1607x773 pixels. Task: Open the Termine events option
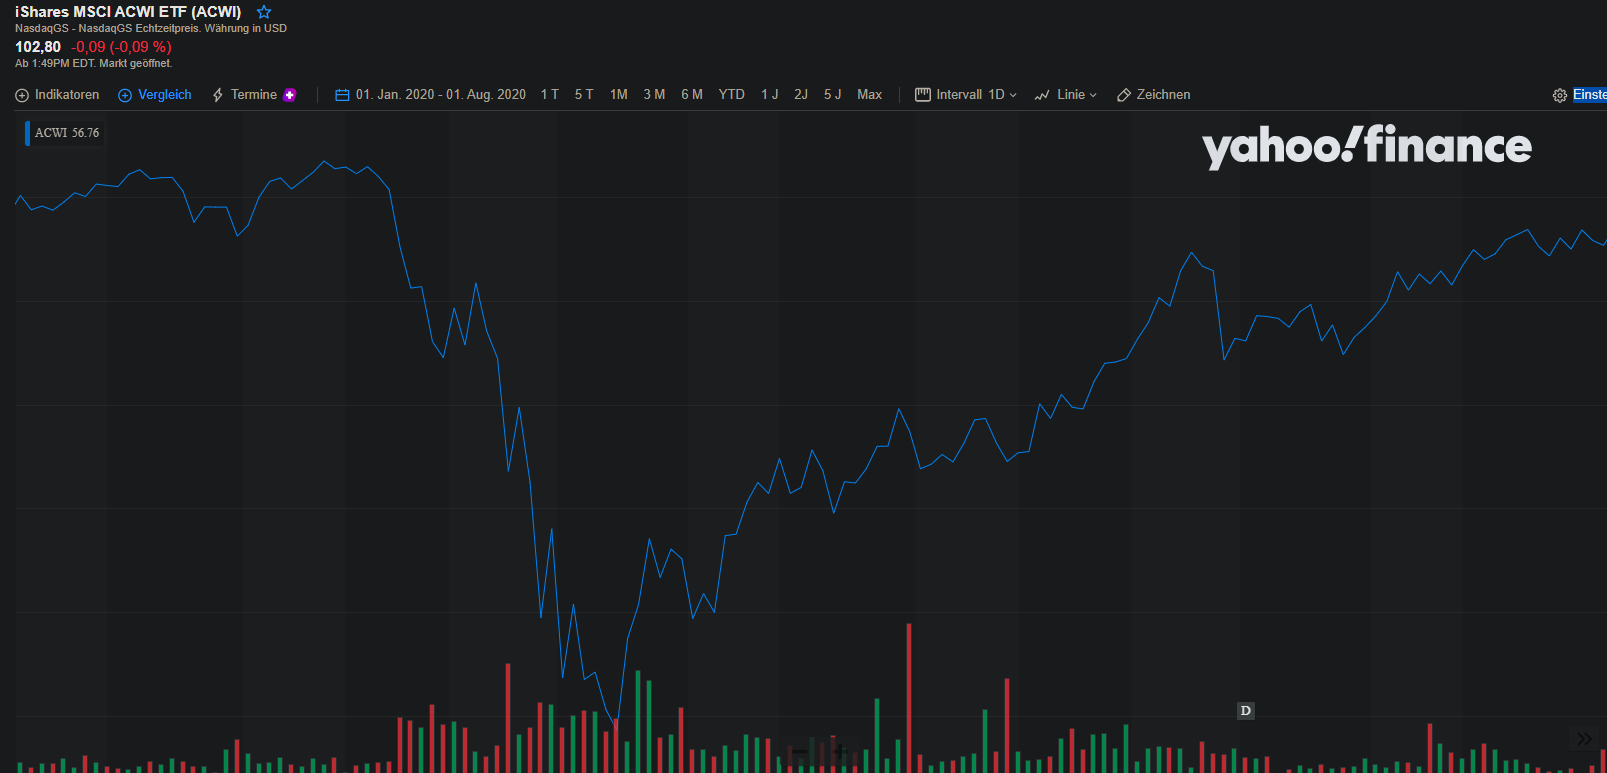click(244, 95)
